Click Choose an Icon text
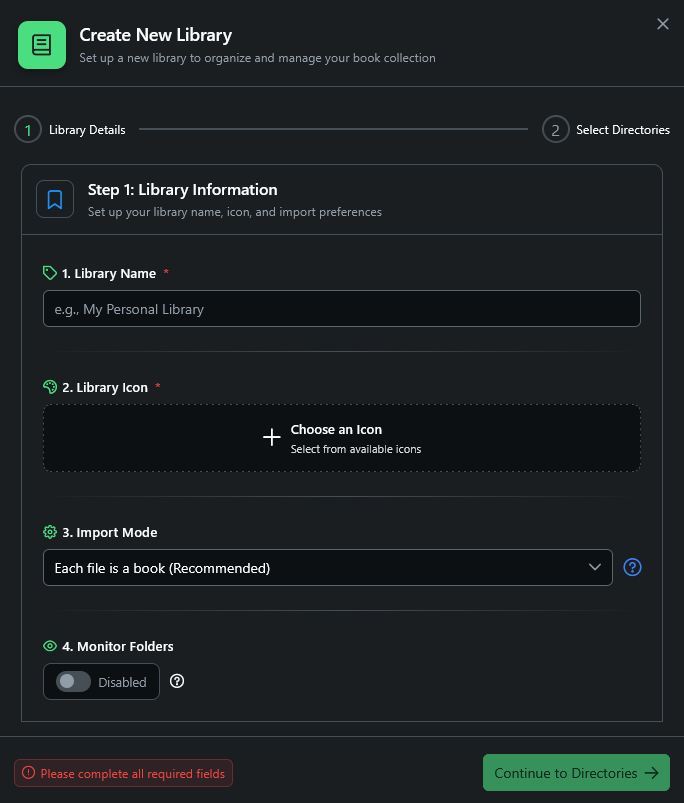 tap(336, 429)
